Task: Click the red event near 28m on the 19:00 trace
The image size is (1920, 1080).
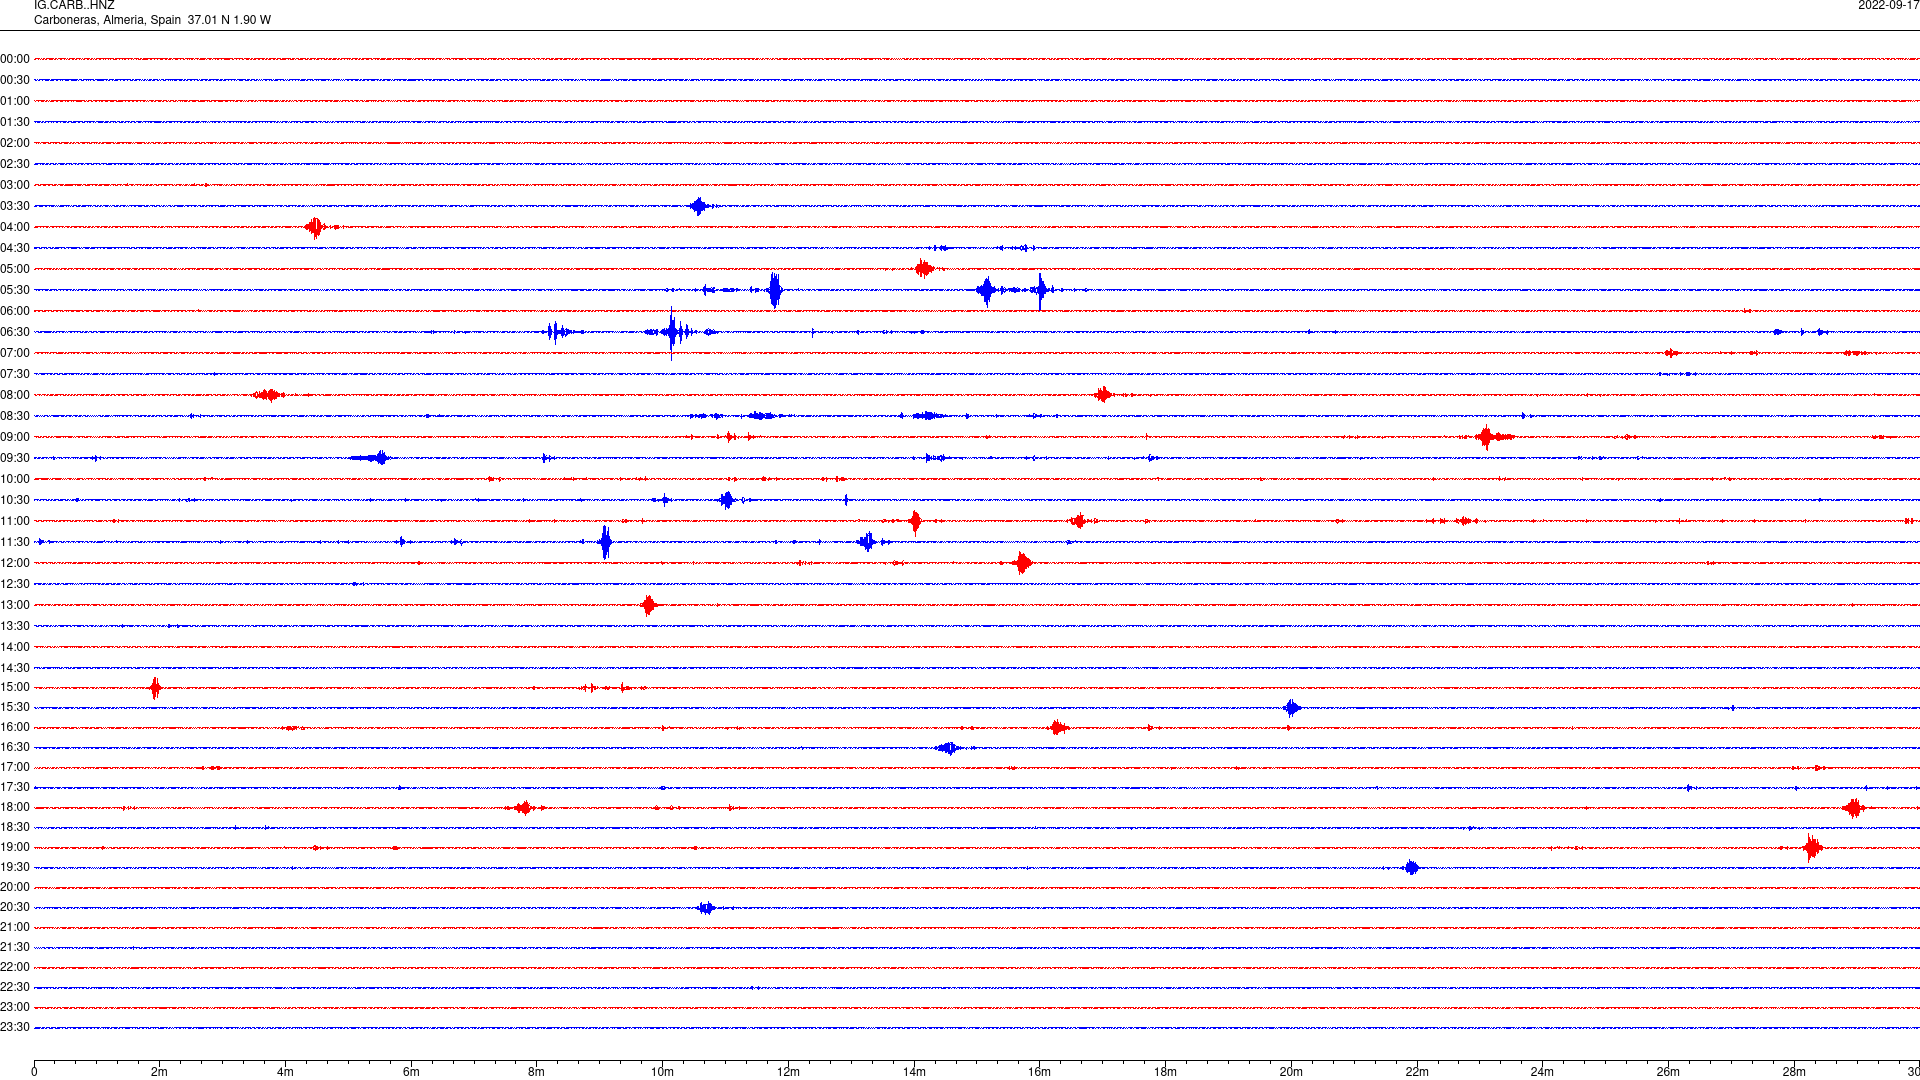Action: [1812, 847]
